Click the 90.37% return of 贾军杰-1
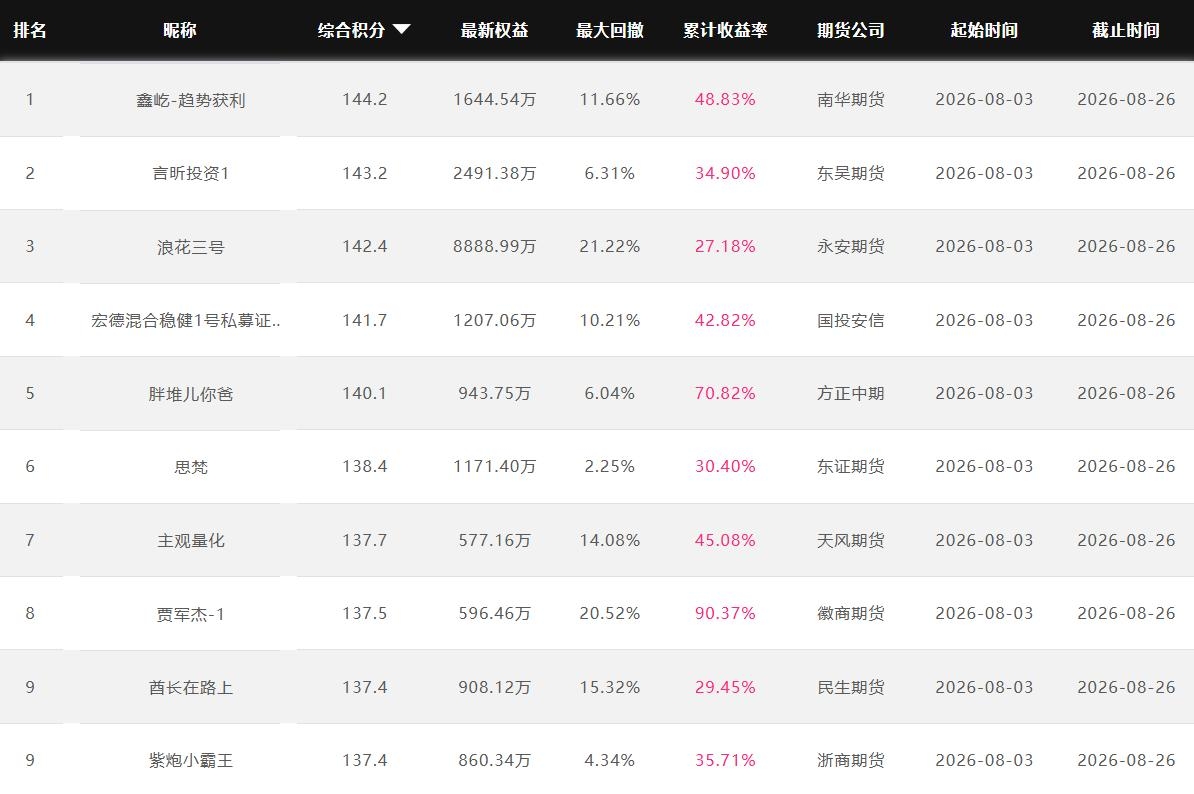The height and width of the screenshot is (794, 1194). click(x=725, y=614)
